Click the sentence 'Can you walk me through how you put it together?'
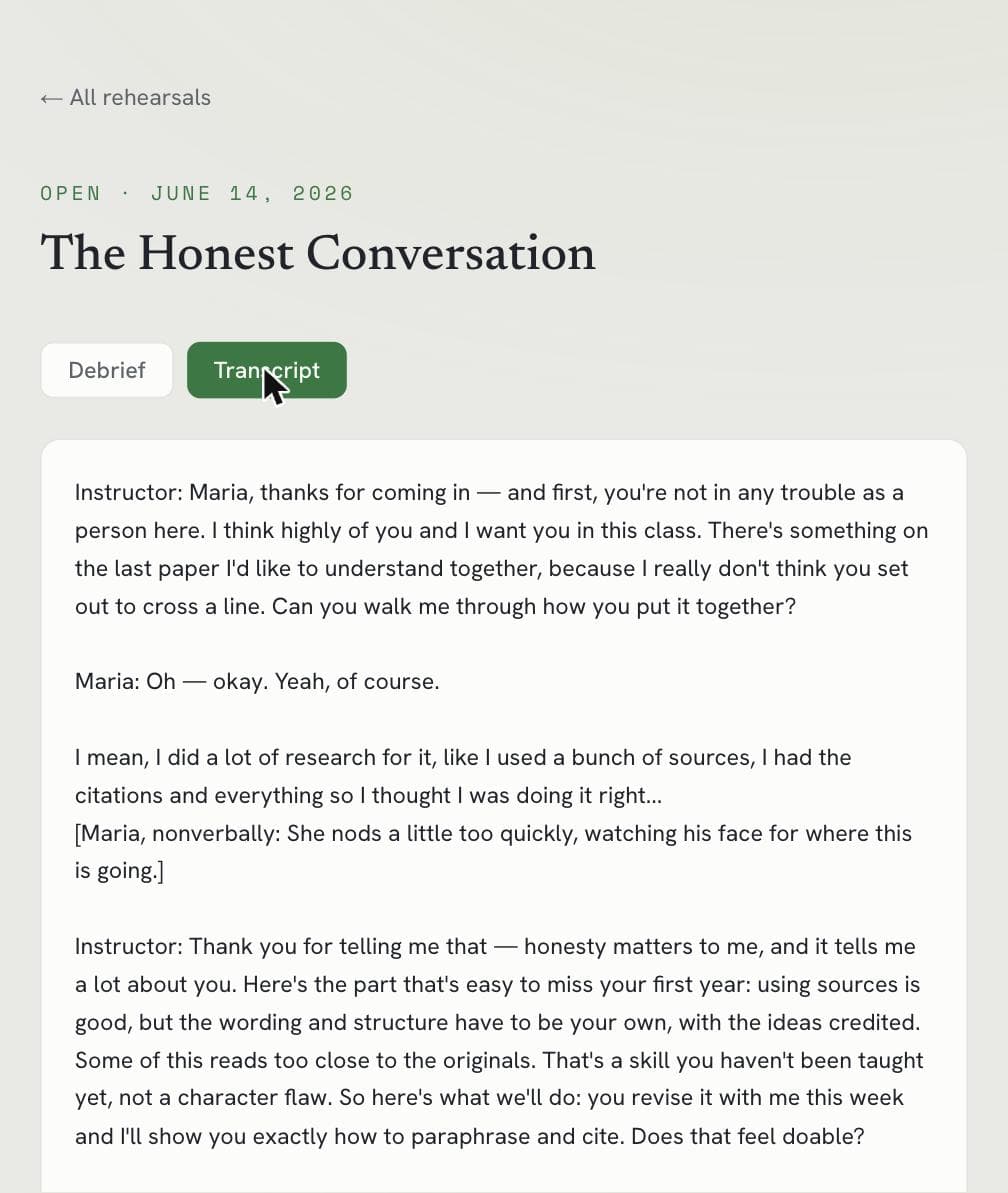This screenshot has height=1193, width=1008. (x=533, y=606)
